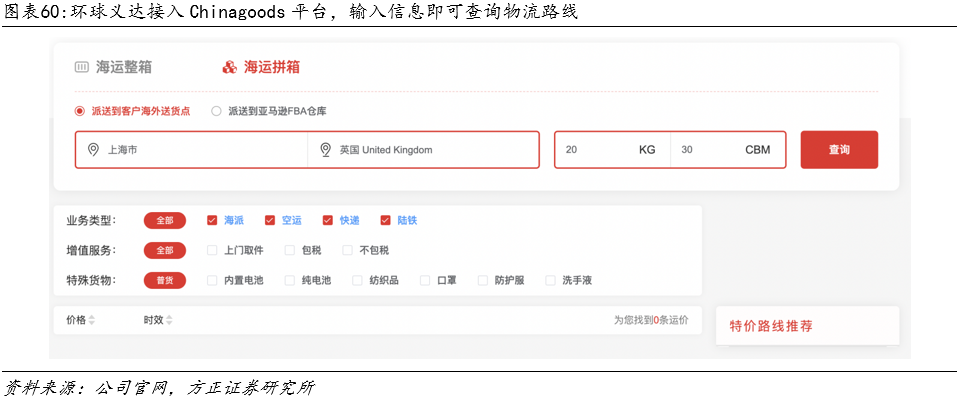Click the container icon beside 海运整箱
This screenshot has width=957, height=396.
tap(82, 67)
